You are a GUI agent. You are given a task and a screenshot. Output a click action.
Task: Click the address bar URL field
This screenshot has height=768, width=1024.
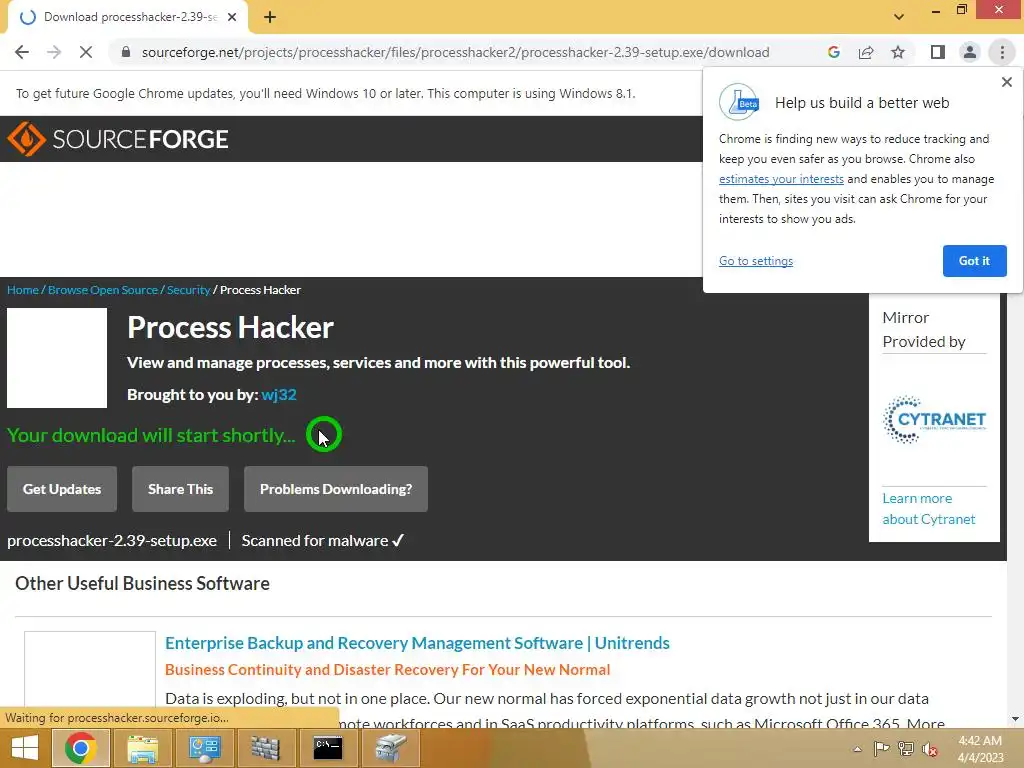click(x=455, y=52)
